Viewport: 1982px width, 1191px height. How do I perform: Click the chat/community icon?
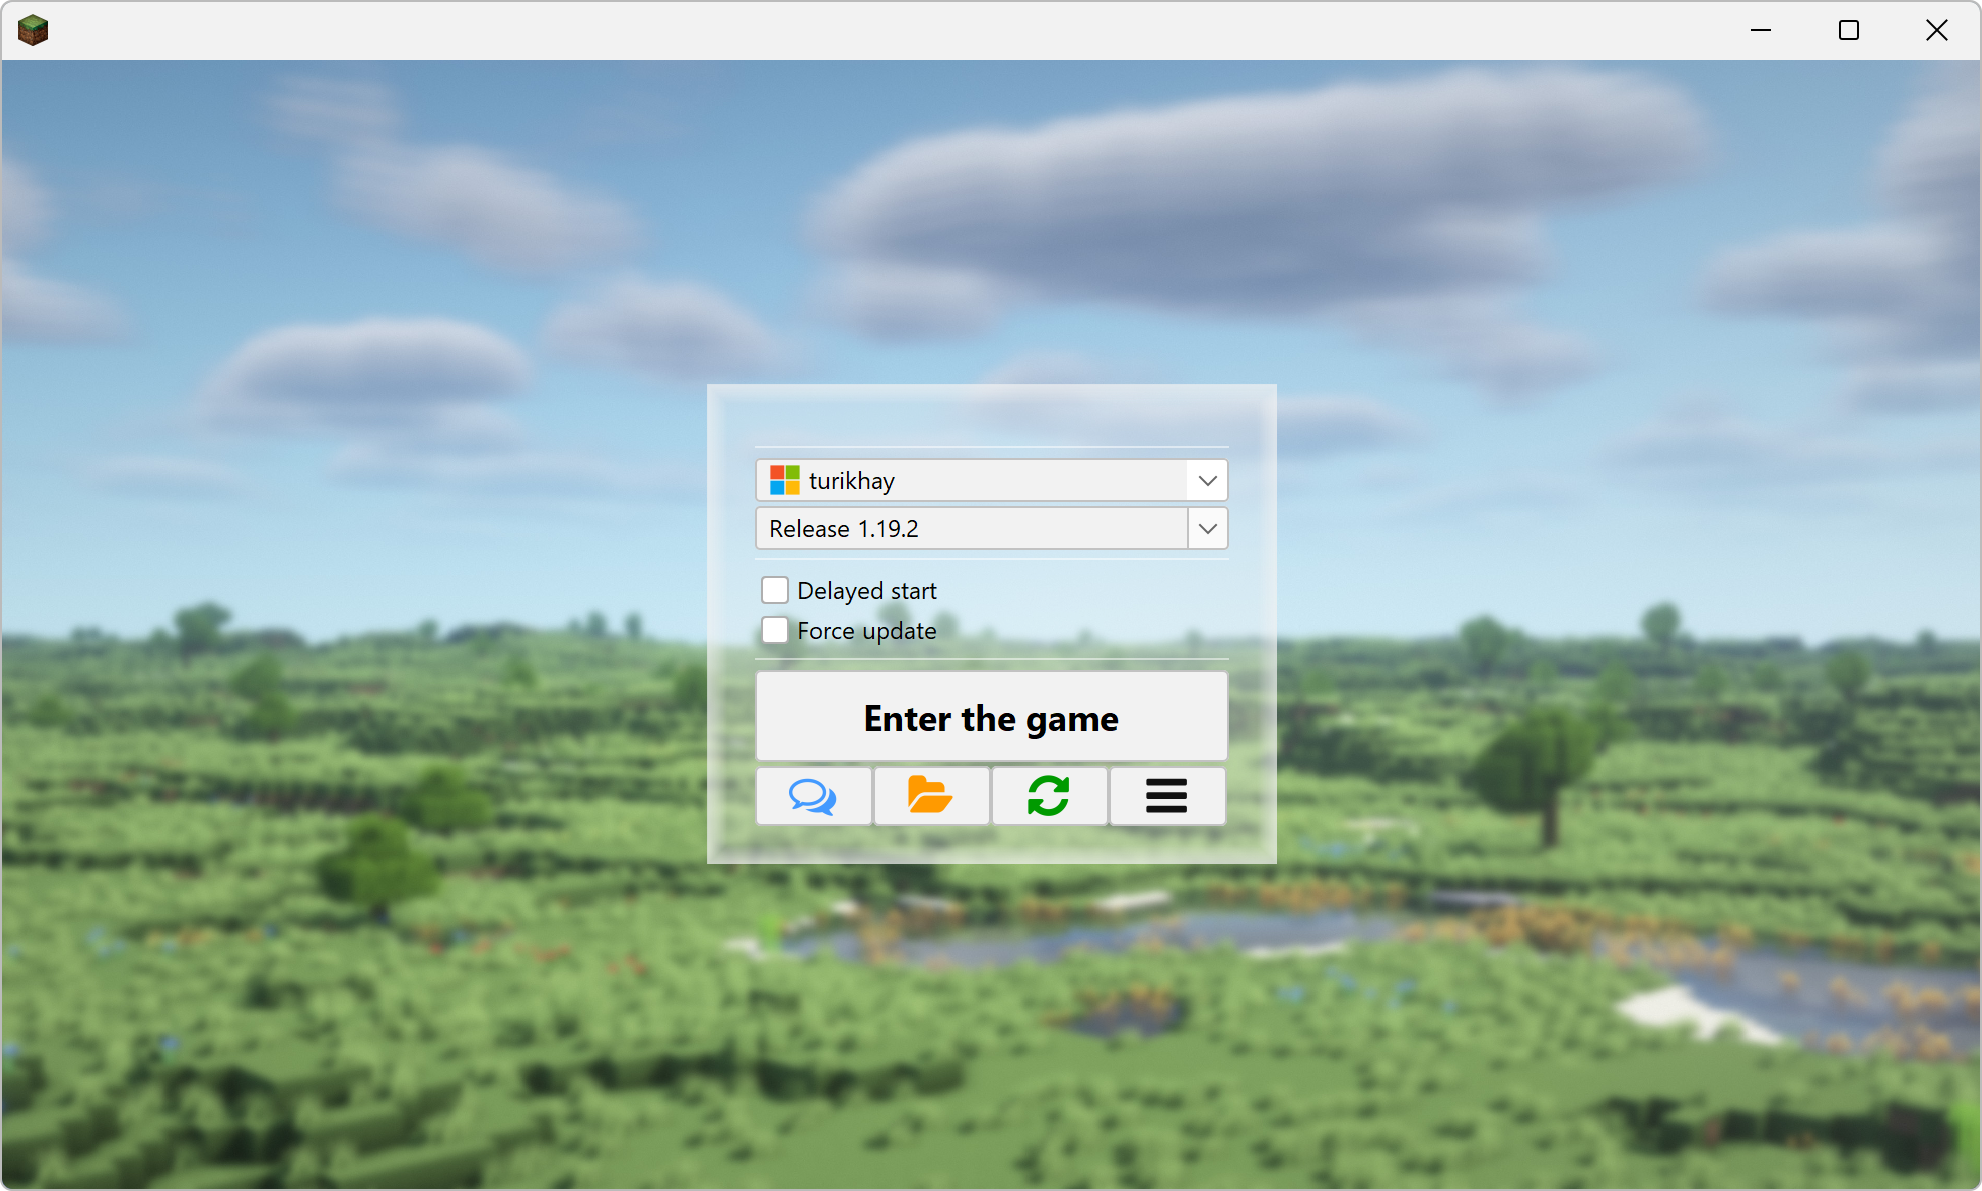point(813,796)
